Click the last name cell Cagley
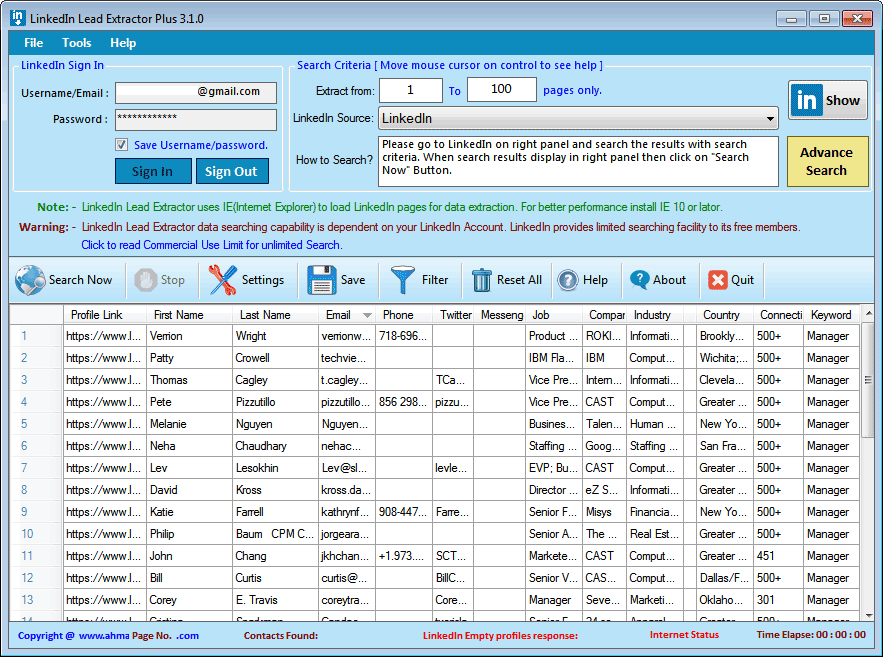Image resolution: width=883 pixels, height=657 pixels. coord(275,380)
